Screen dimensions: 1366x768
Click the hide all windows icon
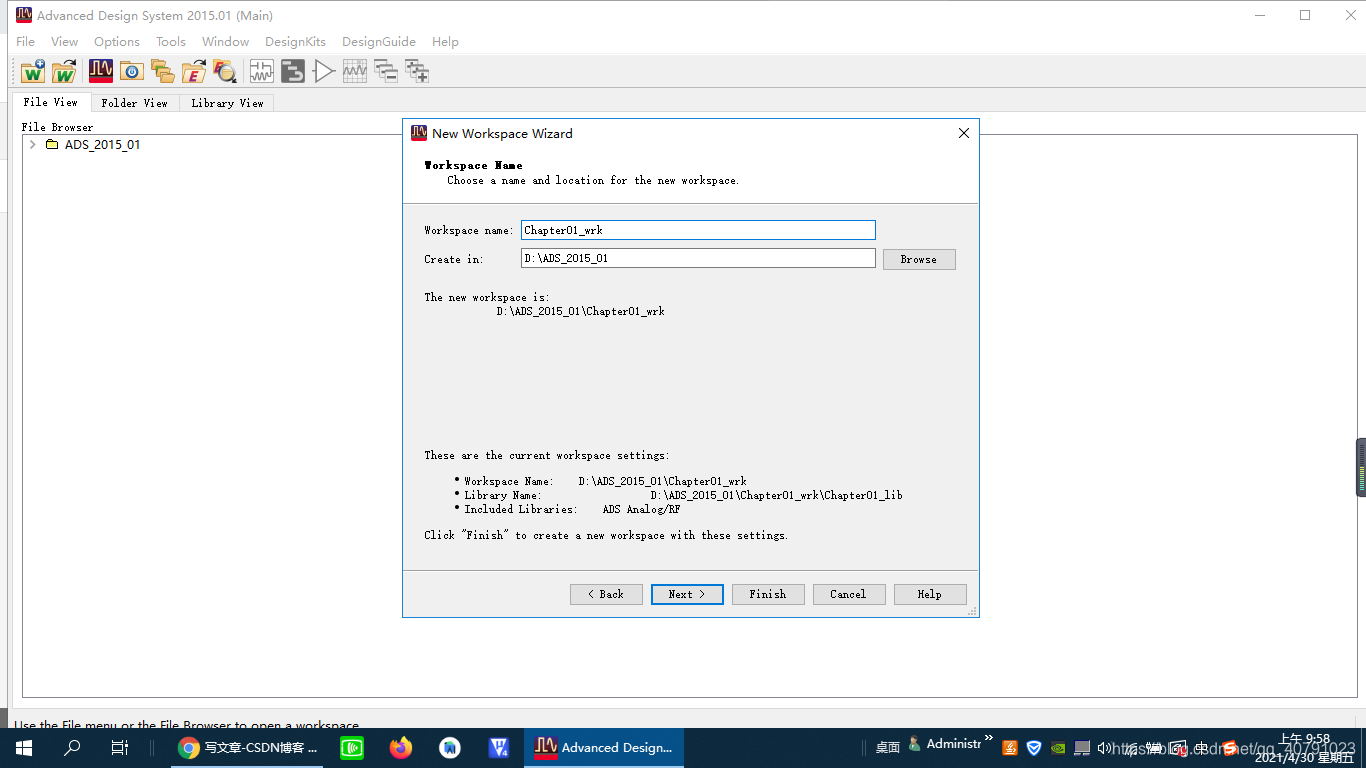[x=386, y=71]
